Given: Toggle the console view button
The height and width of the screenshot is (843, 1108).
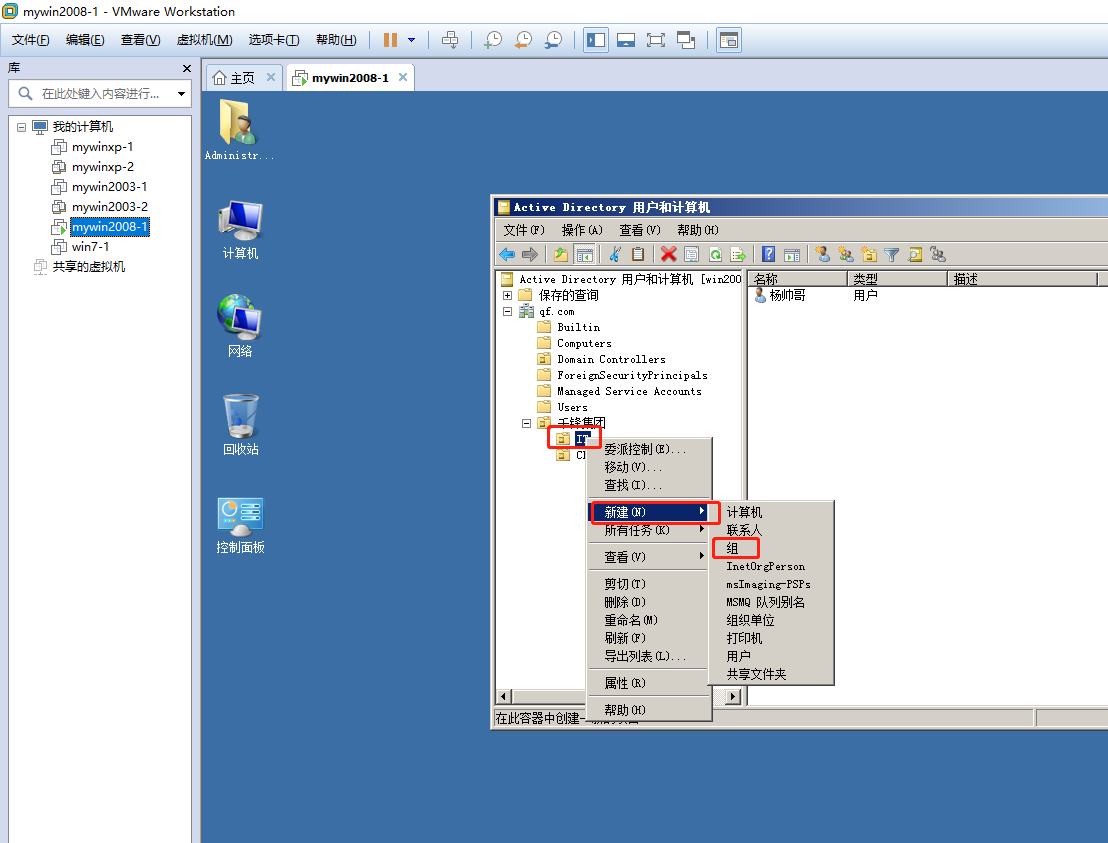Looking at the screenshot, I should 729,40.
